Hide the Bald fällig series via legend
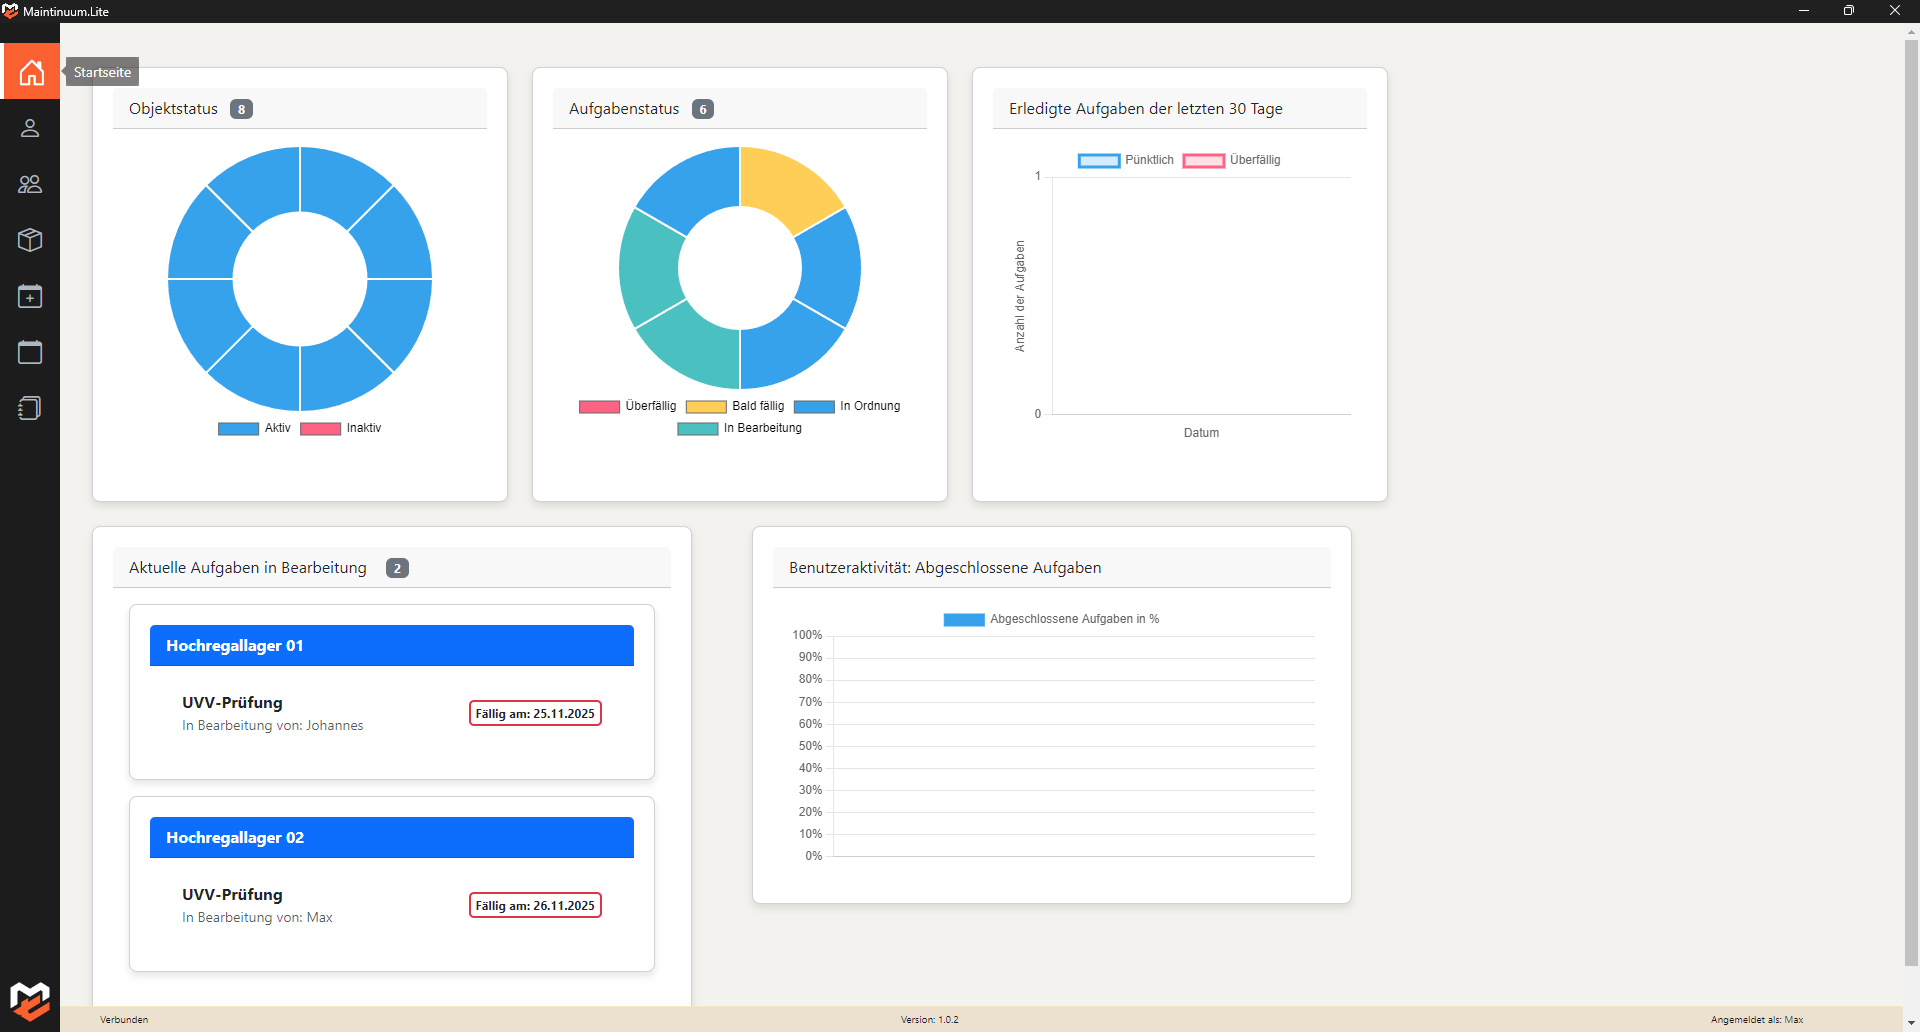Image resolution: width=1920 pixels, height=1032 pixels. [x=735, y=406]
